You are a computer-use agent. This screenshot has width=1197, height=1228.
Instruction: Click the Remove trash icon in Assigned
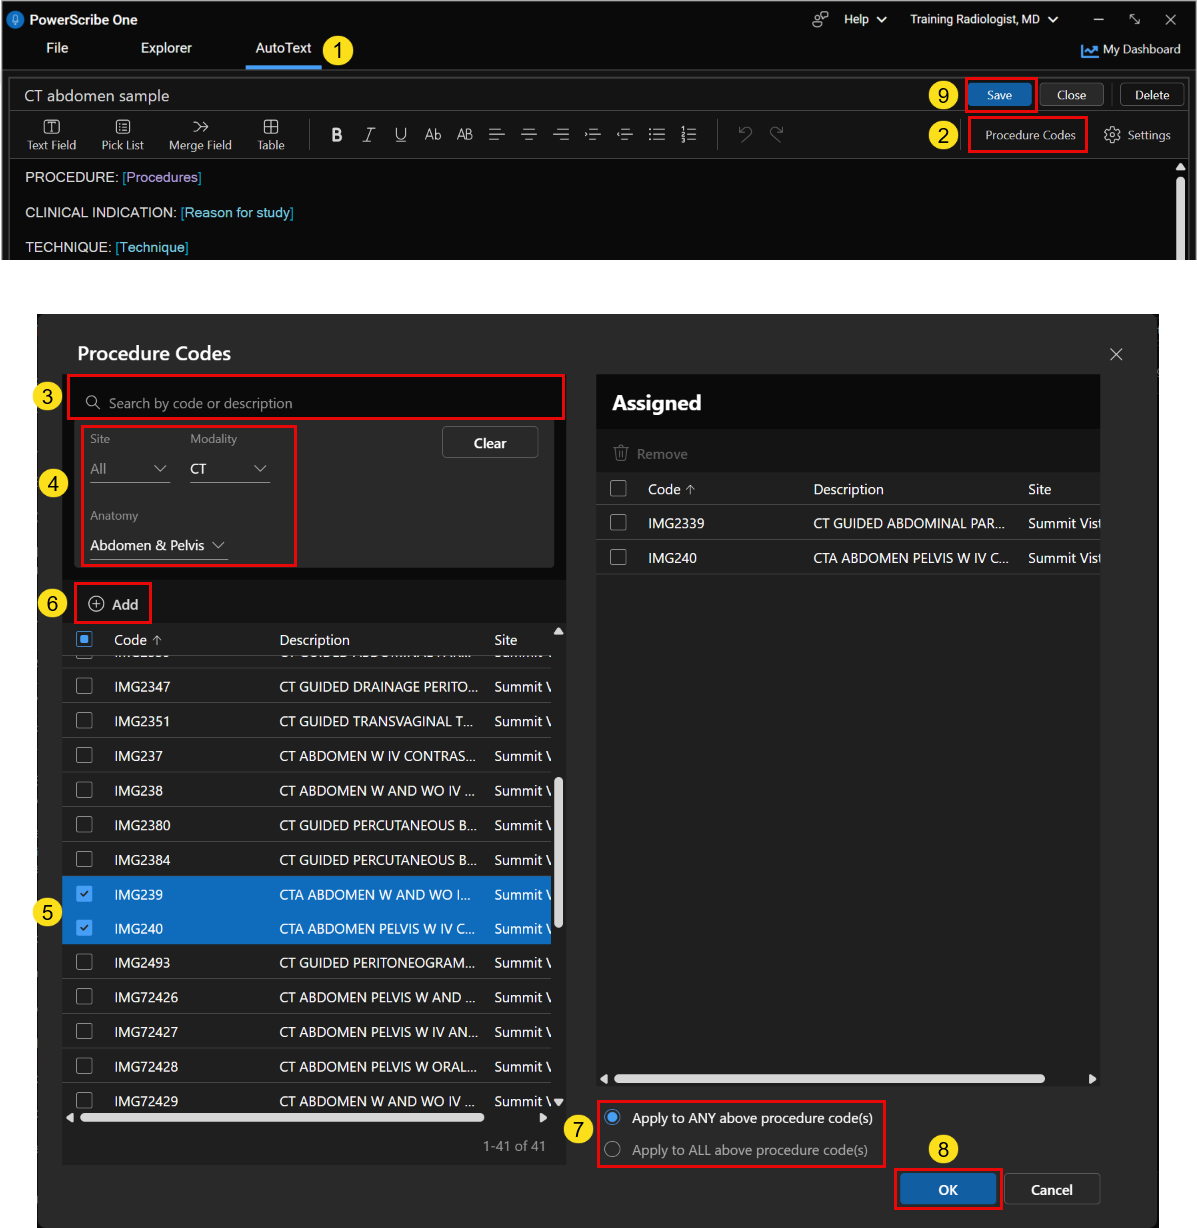click(621, 454)
